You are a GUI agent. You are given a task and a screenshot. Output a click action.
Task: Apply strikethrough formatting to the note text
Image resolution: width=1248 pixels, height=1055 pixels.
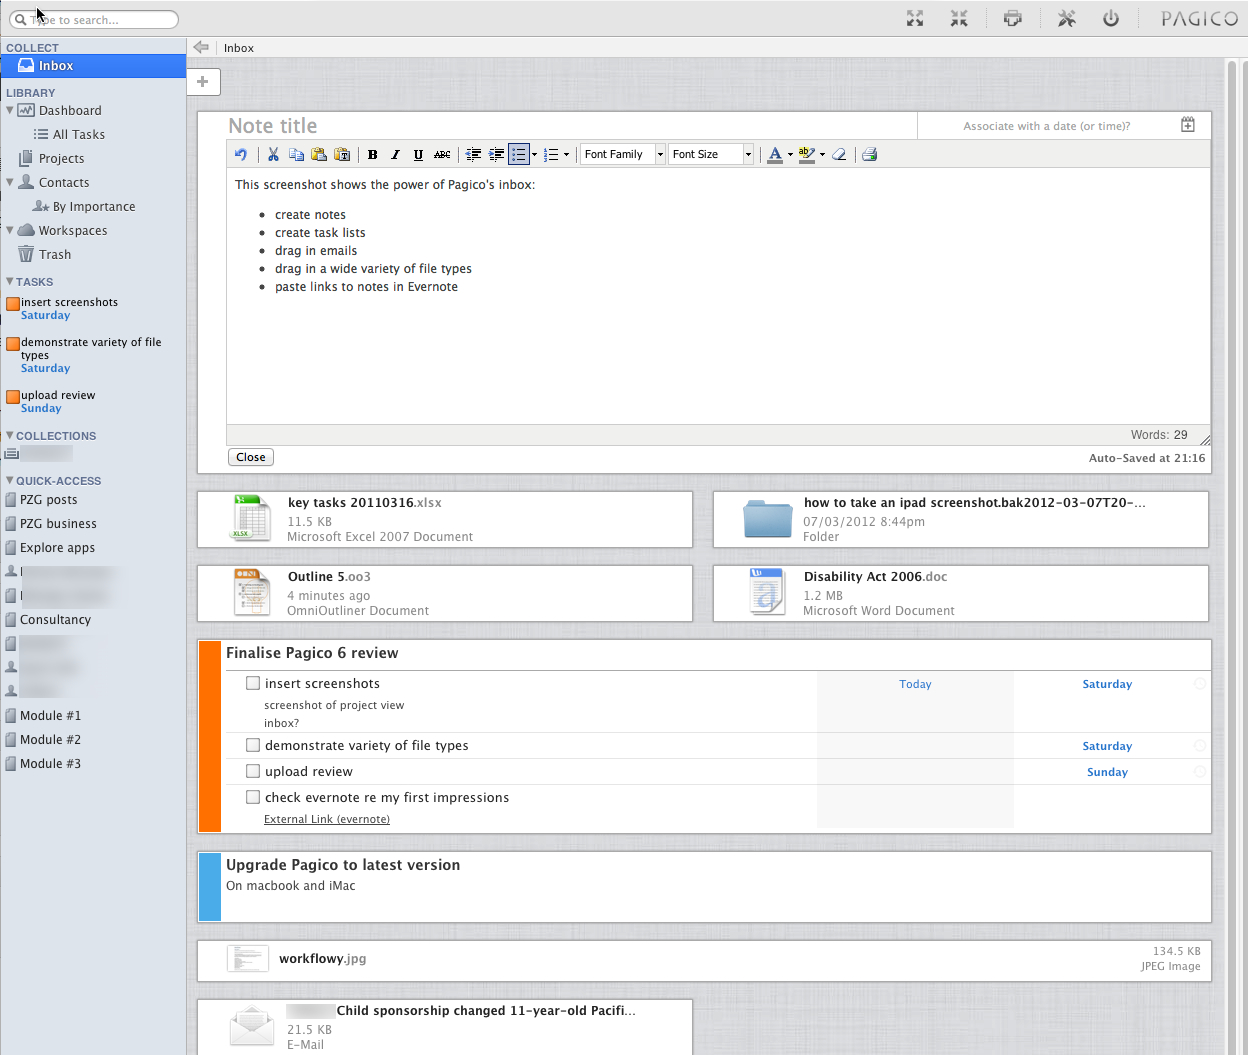[x=442, y=154]
